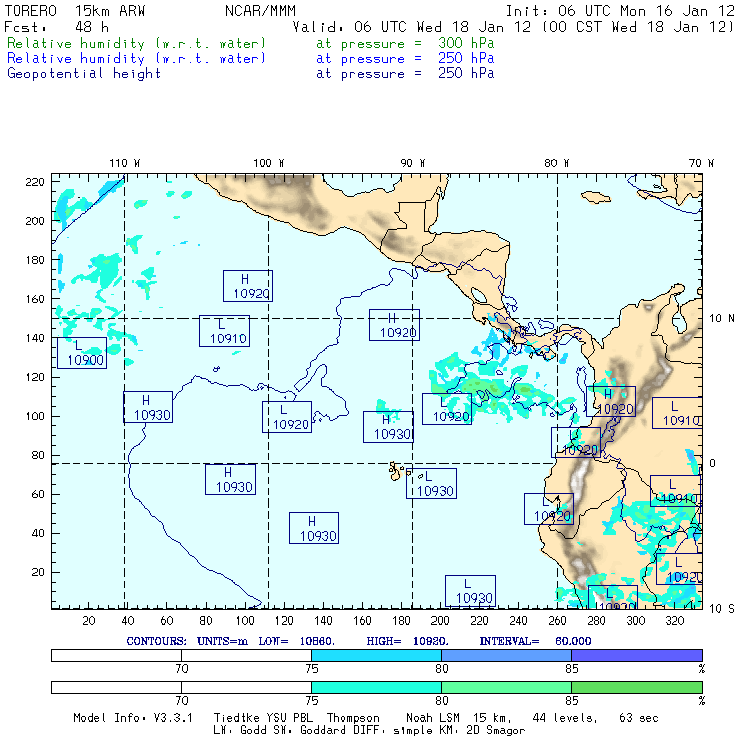Select the teal 75–80% swatch in lower color bar
740x740 pixels.
[x=376, y=687]
